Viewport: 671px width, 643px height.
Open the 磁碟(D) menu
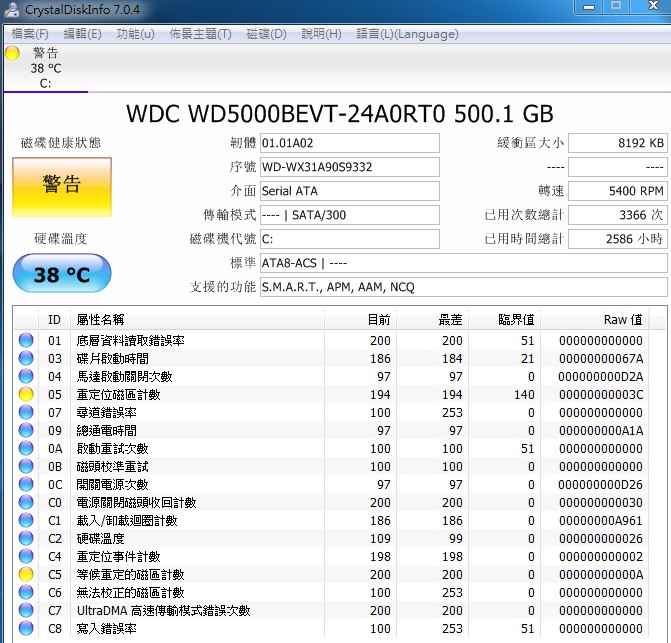tap(266, 34)
